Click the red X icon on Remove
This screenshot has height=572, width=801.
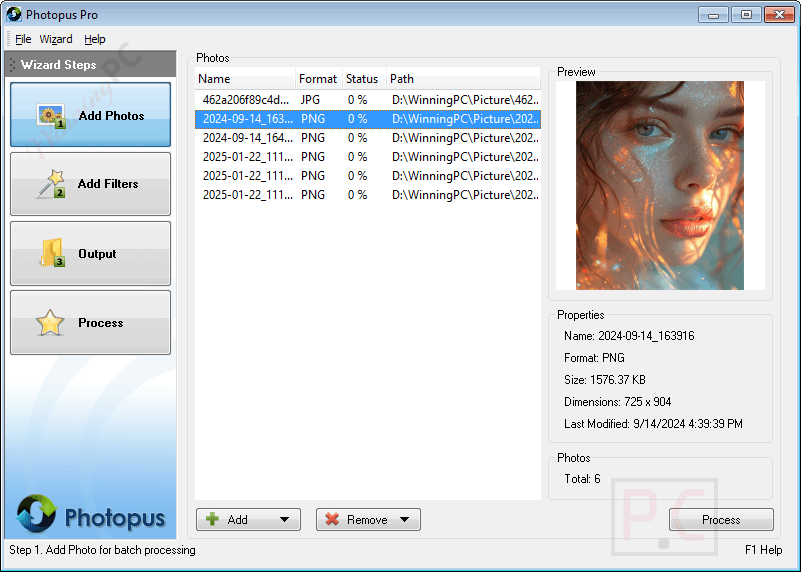[332, 519]
